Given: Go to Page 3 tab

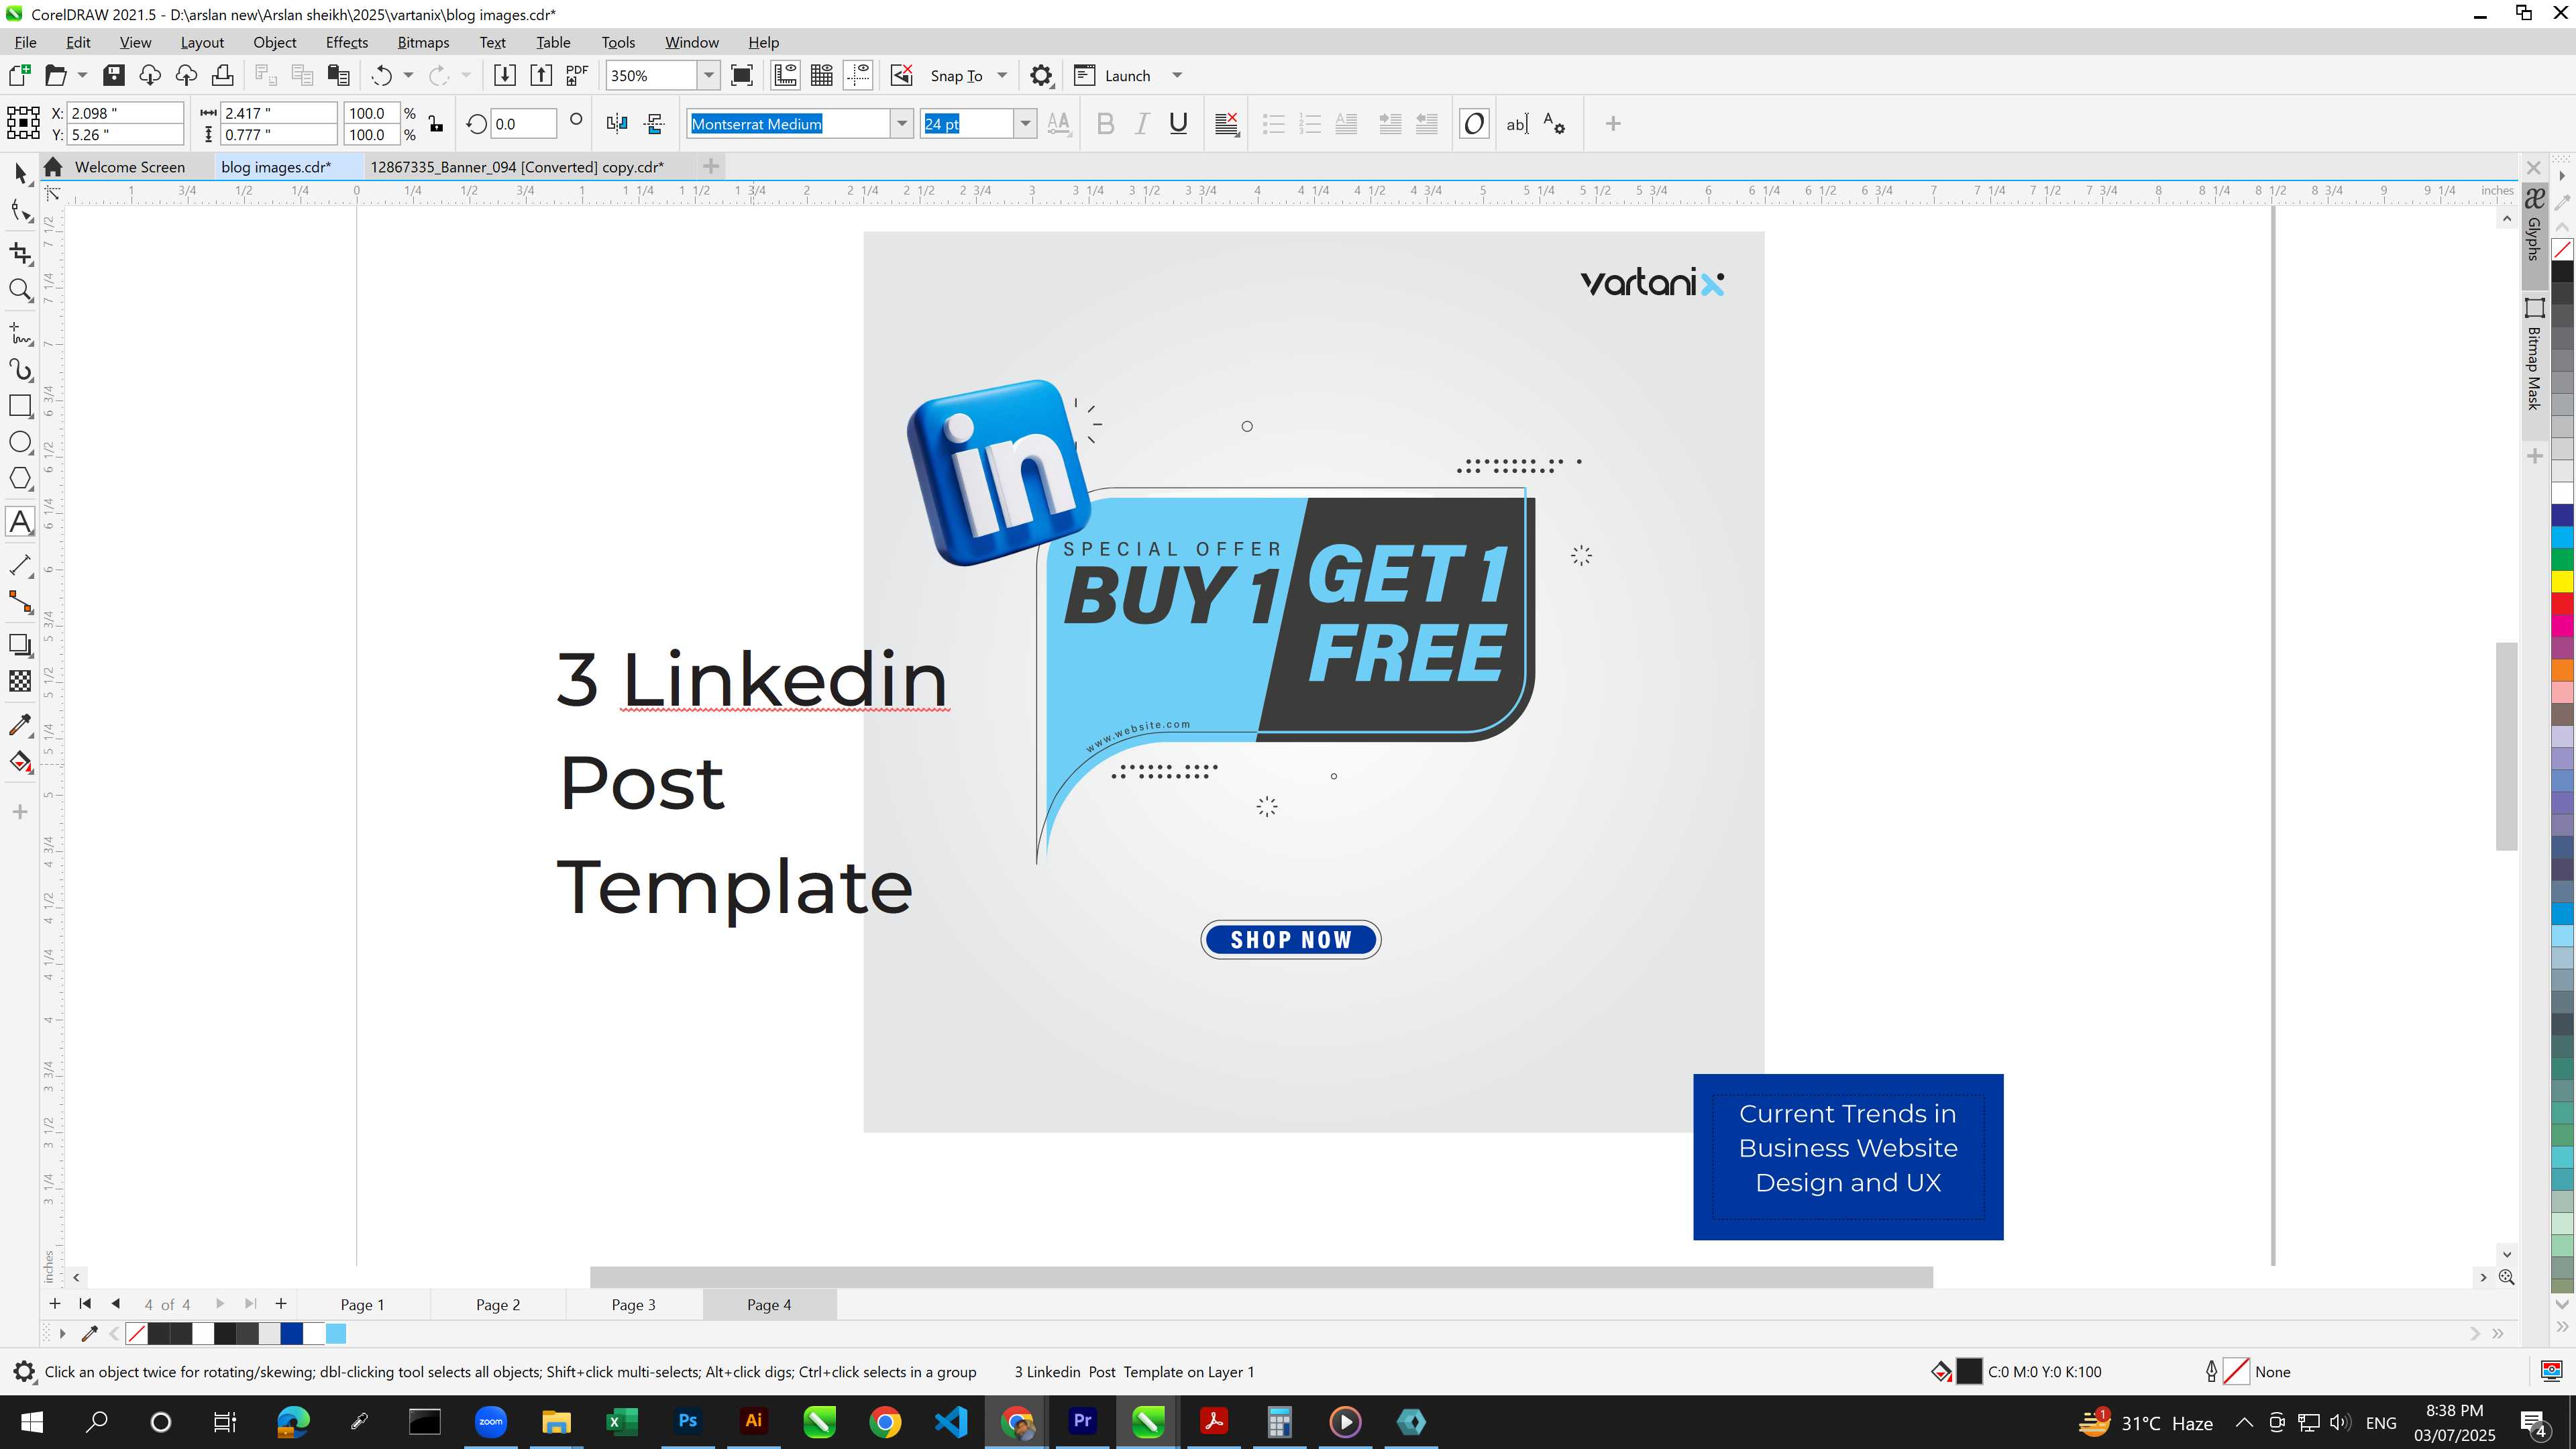Looking at the screenshot, I should click(x=633, y=1304).
